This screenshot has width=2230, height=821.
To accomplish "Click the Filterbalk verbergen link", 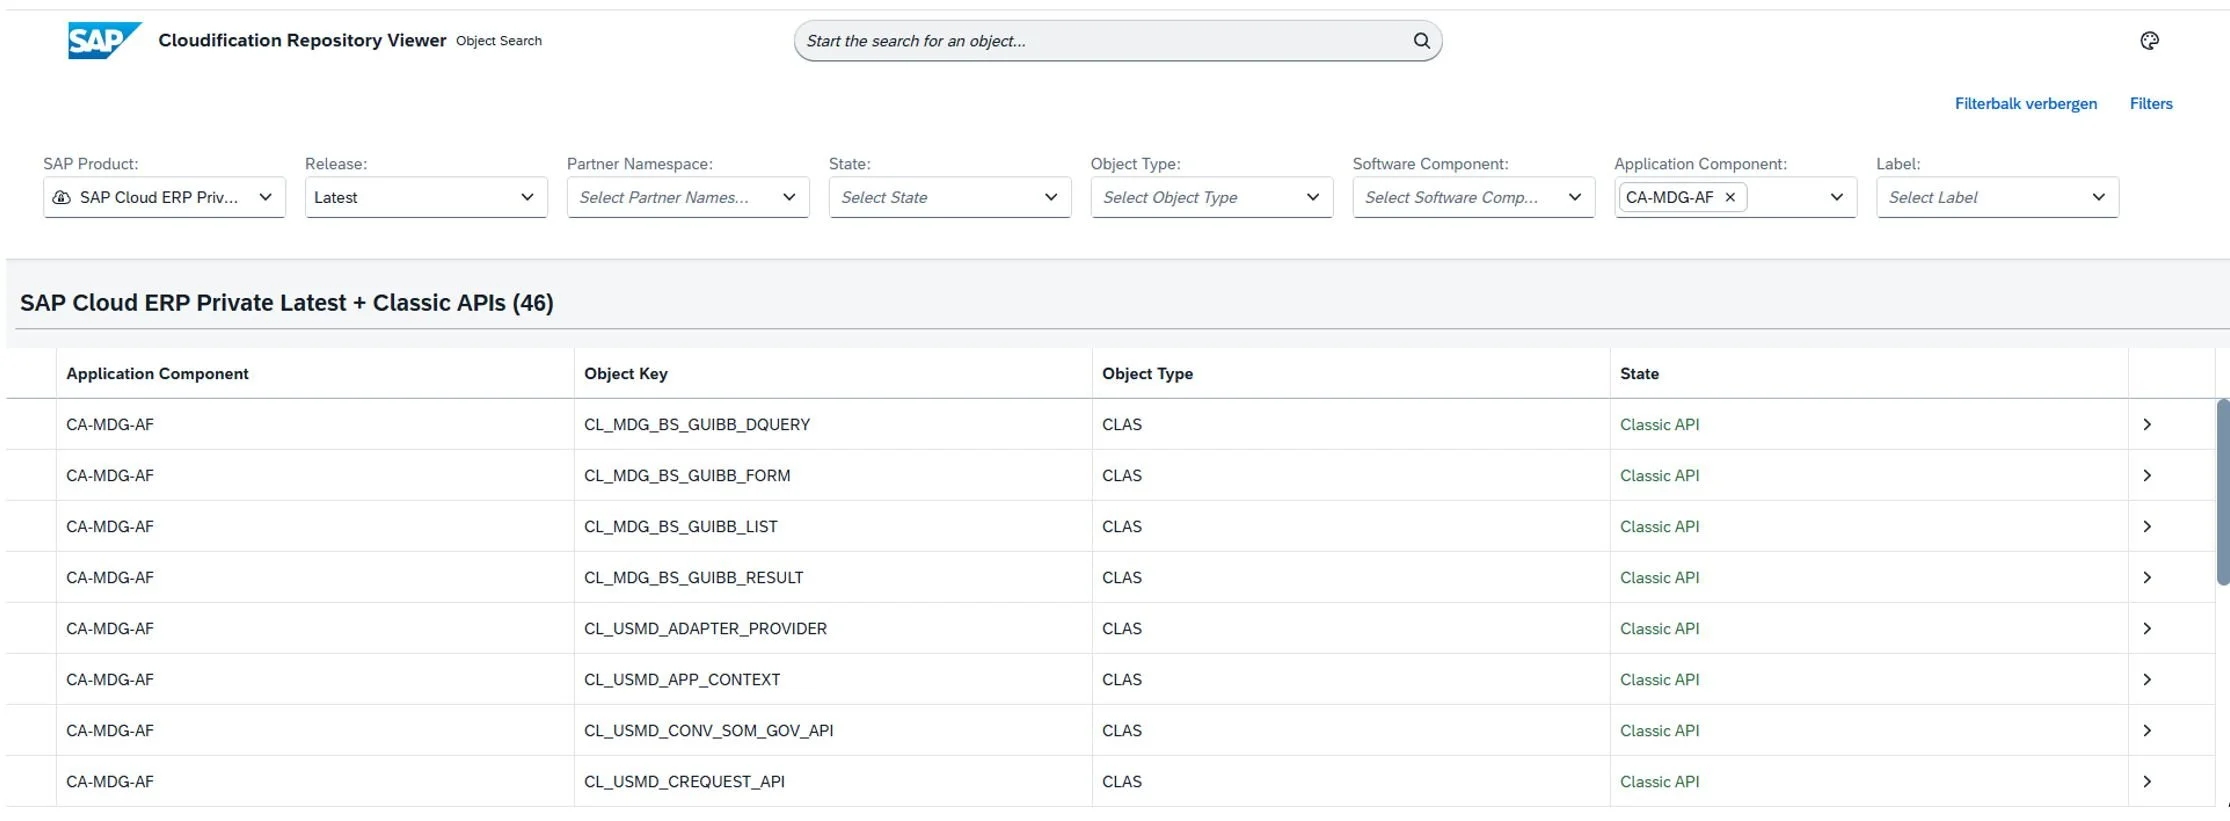I will 2025,103.
